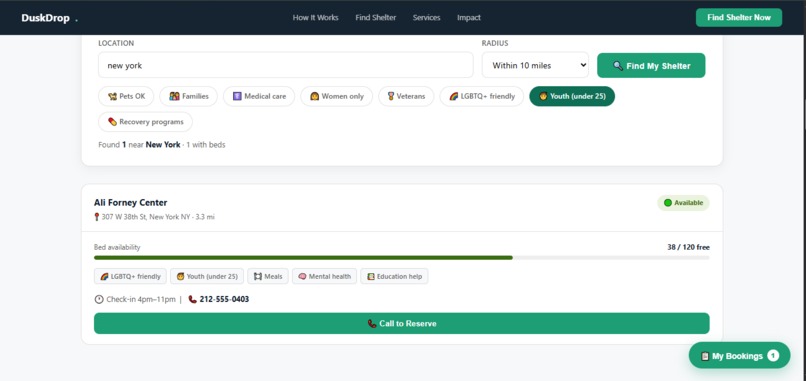806x381 pixels.
Task: Click the map pin icon beside address
Action: (97, 217)
